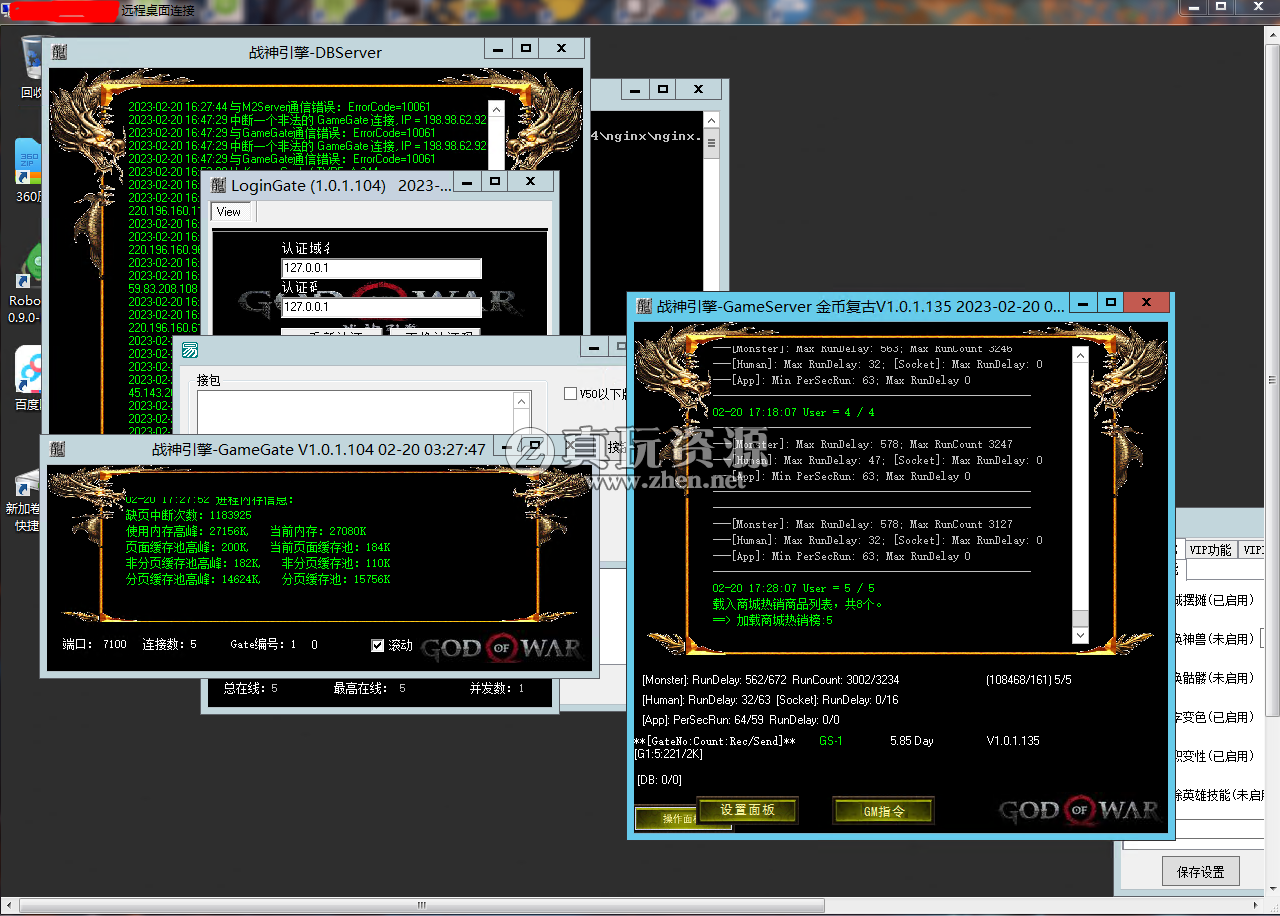Click the second 127.0.0.1 field in LoginGate
Image resolution: width=1280 pixels, height=916 pixels.
point(381,308)
